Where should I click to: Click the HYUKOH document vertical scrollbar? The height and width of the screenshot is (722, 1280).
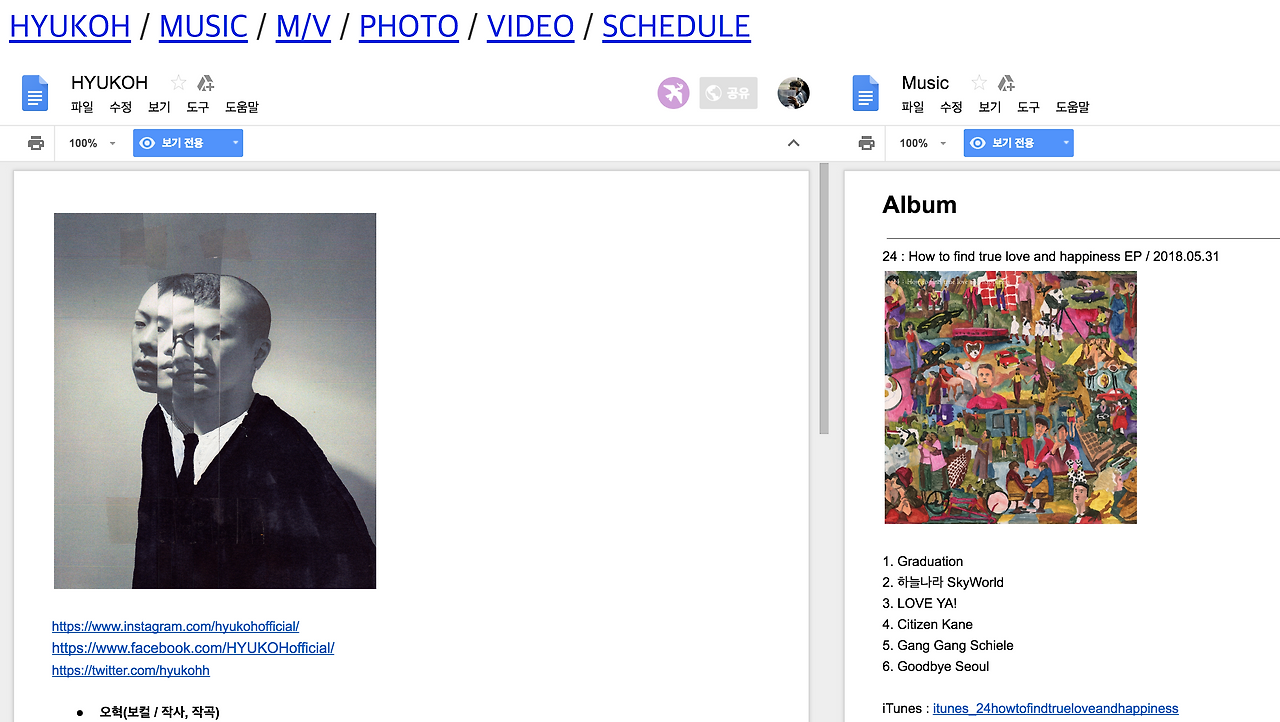[824, 300]
